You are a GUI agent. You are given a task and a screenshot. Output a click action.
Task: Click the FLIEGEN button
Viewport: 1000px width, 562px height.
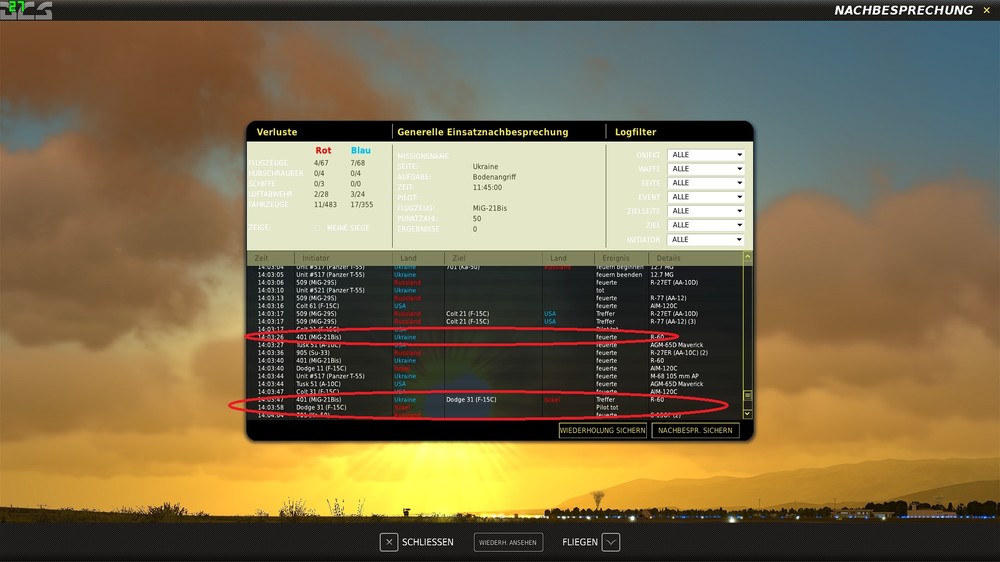591,542
